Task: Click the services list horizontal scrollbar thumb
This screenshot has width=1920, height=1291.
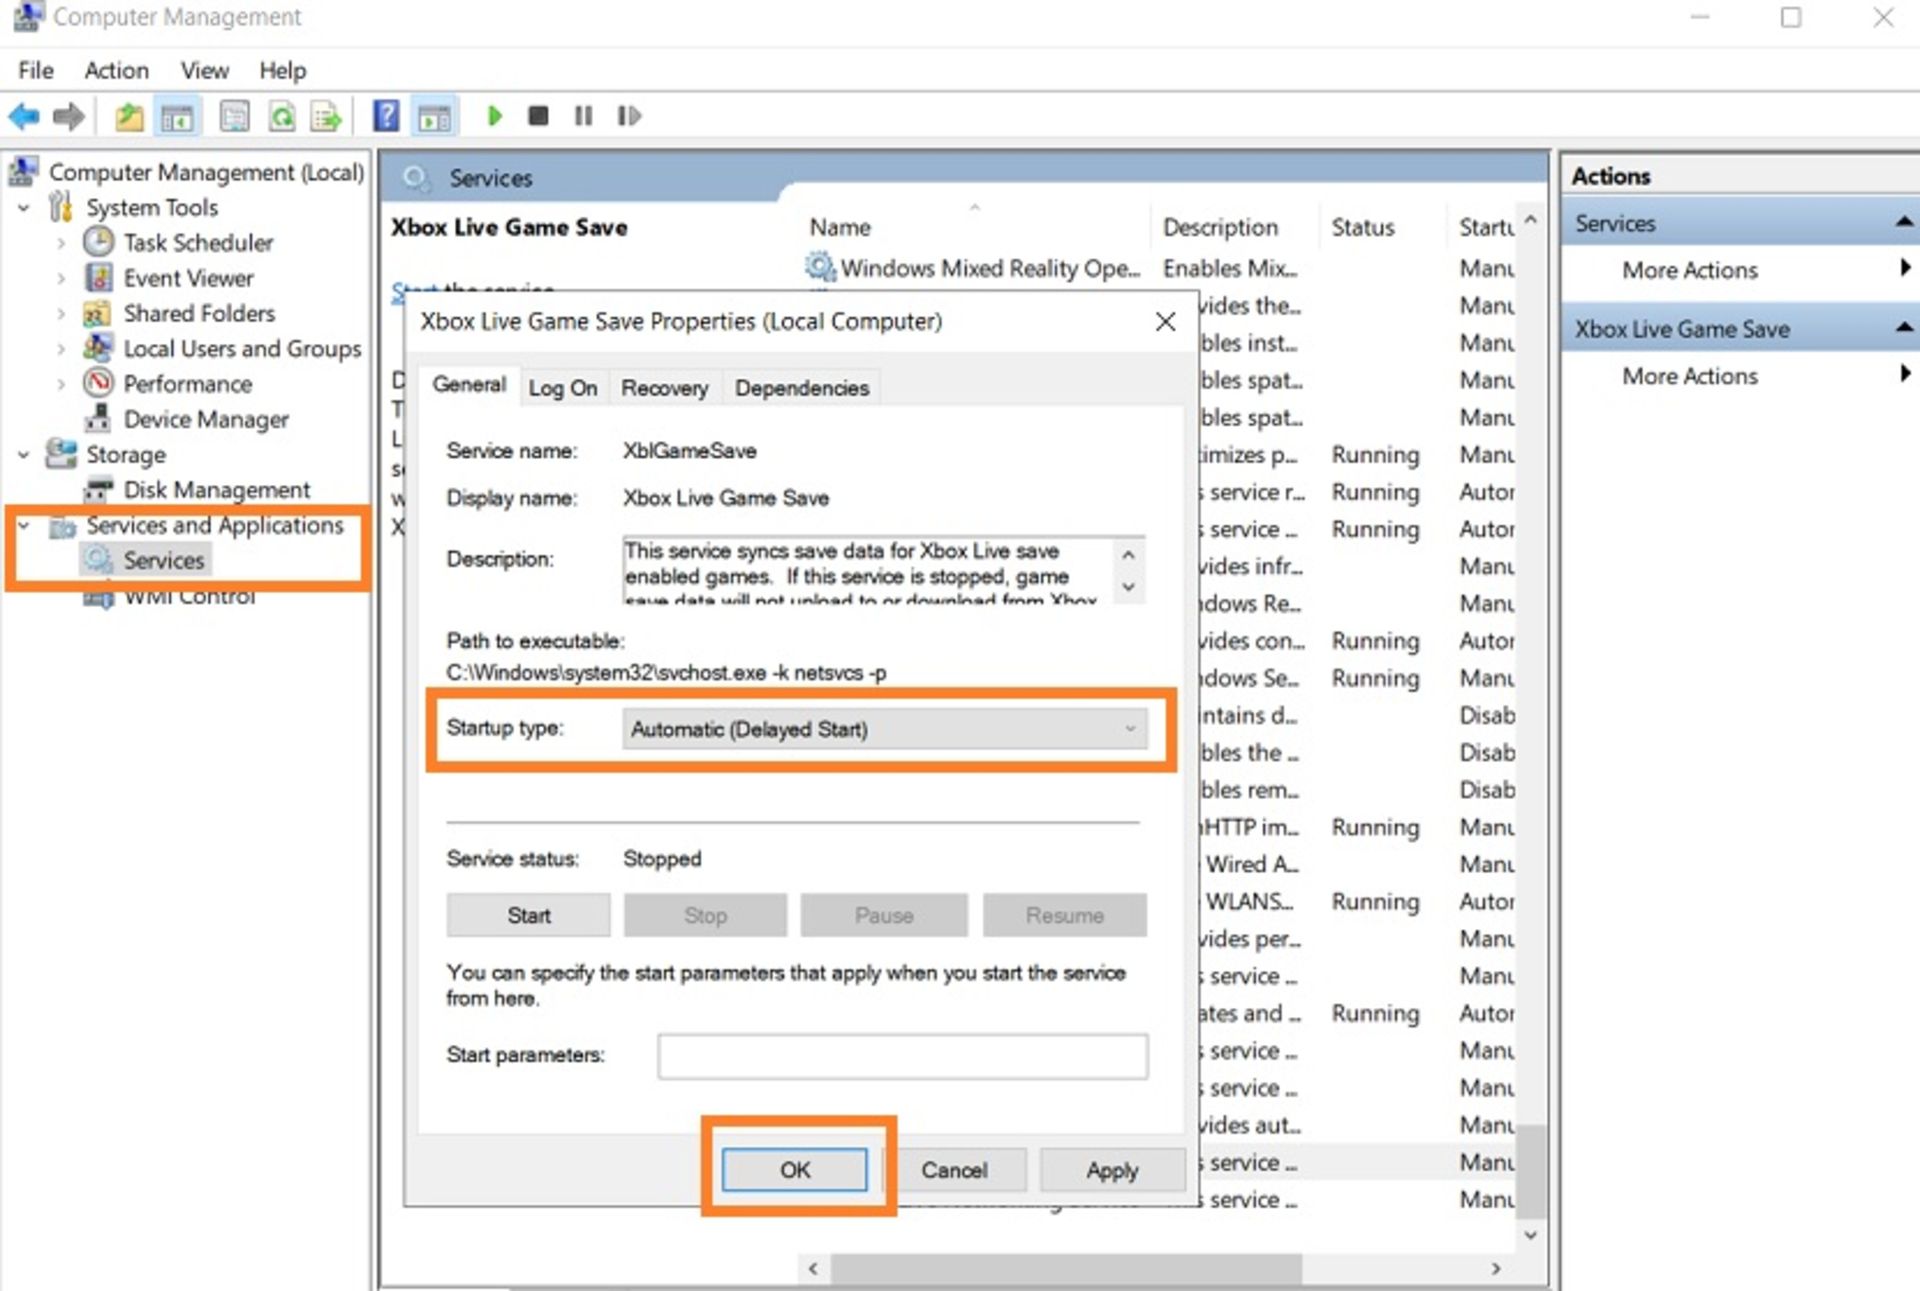Action: click(x=1066, y=1269)
